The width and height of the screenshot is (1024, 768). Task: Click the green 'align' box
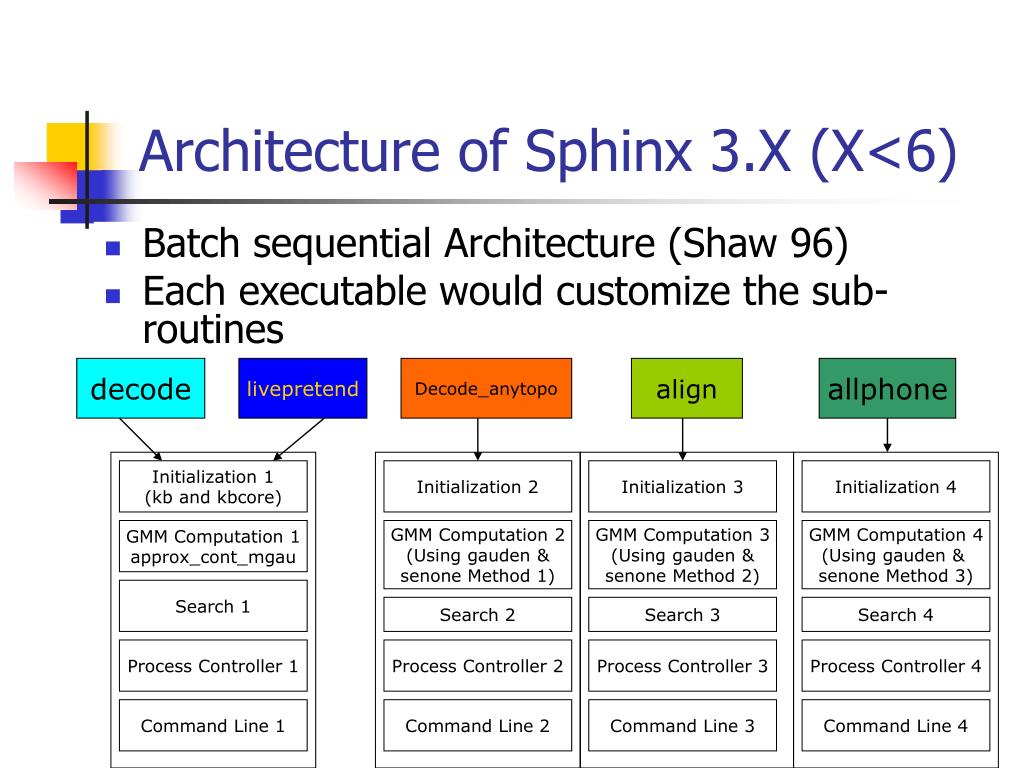click(686, 389)
